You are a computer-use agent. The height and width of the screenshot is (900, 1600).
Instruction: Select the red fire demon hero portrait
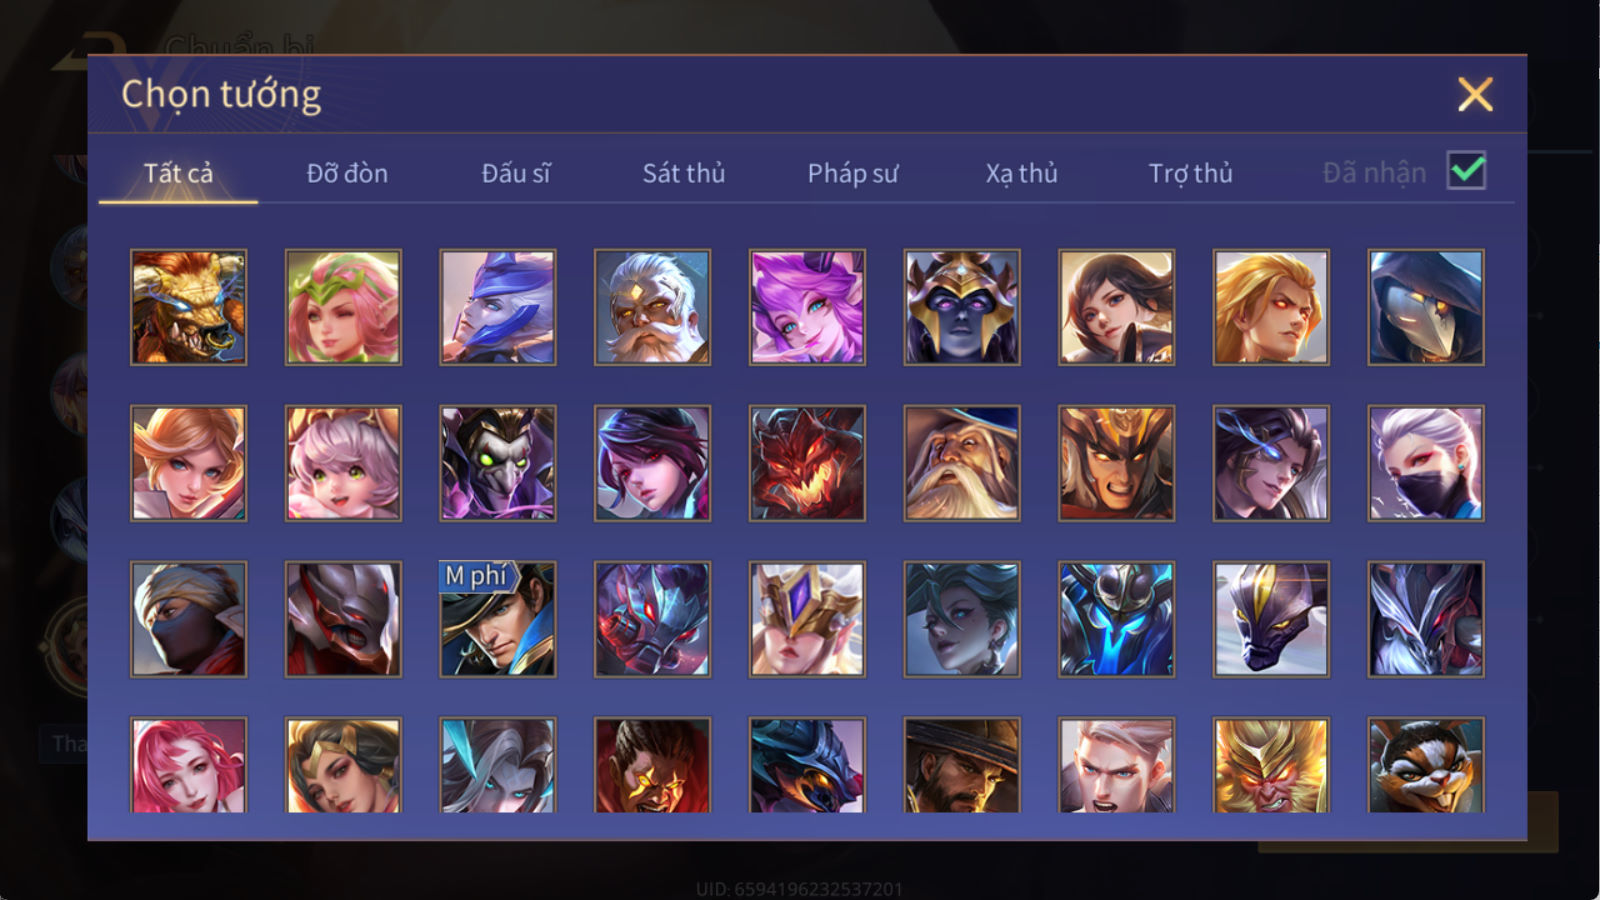point(807,463)
